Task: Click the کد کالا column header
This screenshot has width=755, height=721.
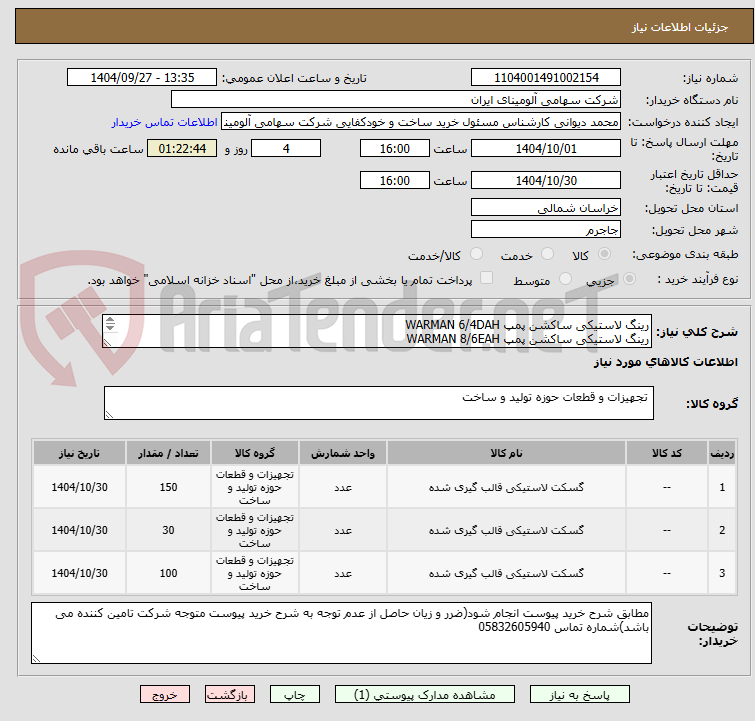Action: (667, 453)
